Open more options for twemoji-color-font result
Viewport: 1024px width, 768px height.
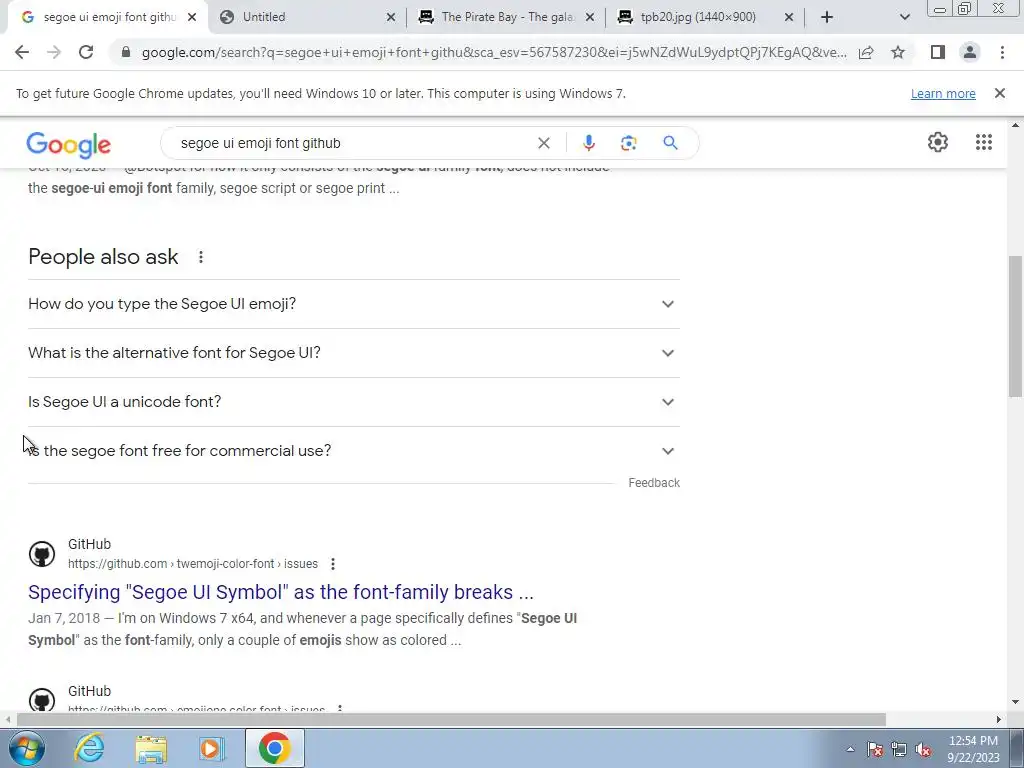[x=332, y=564]
